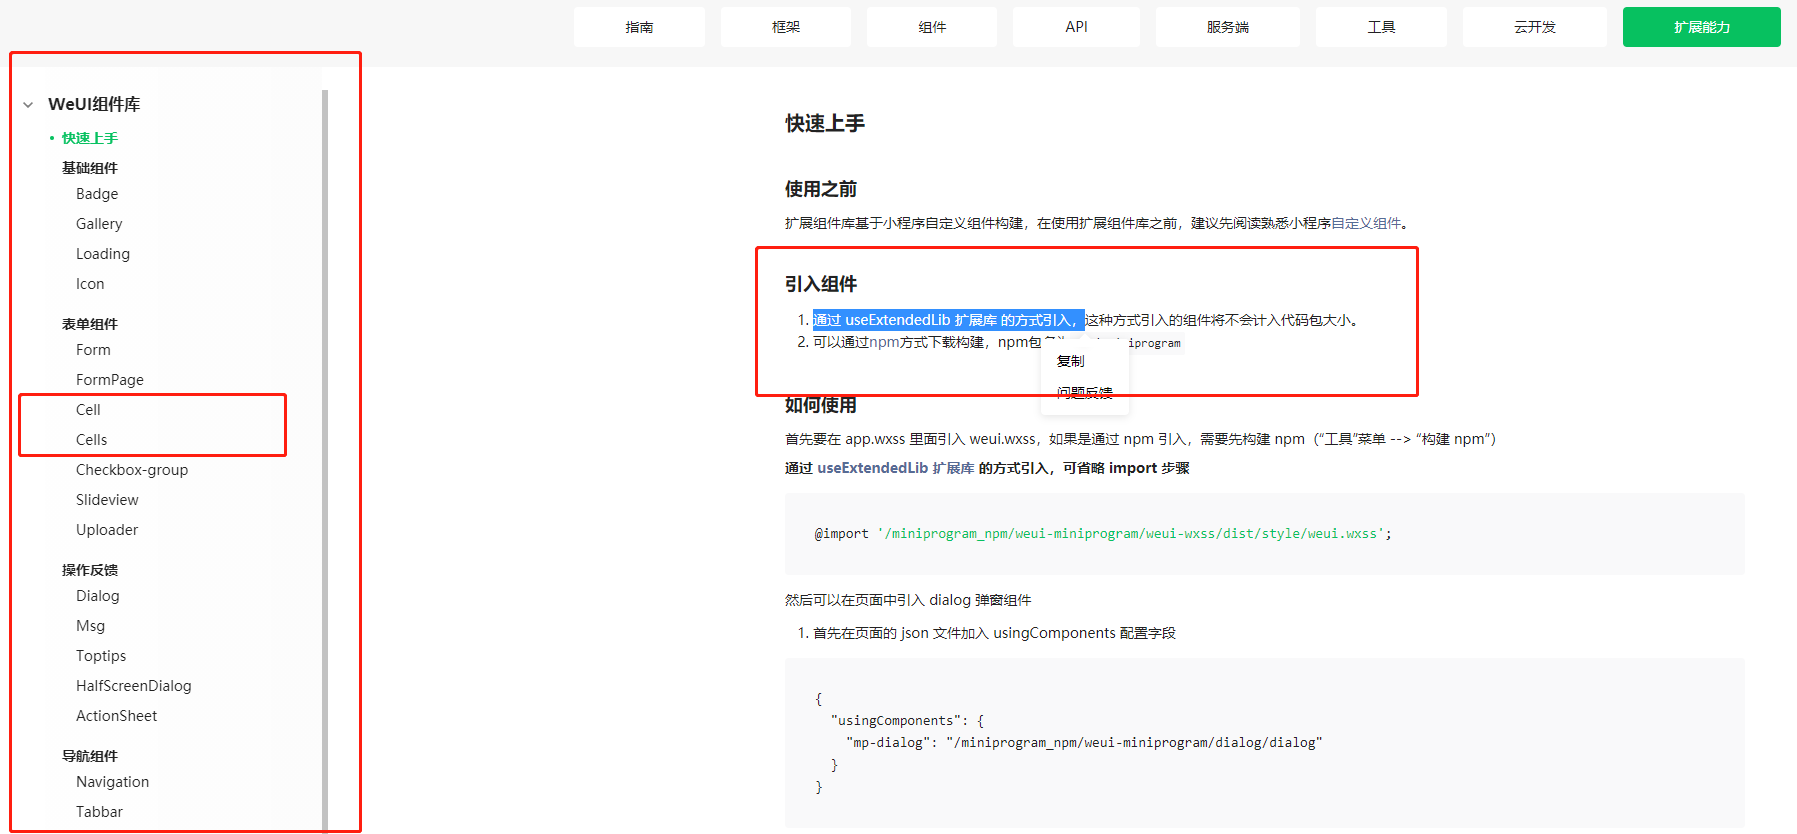Switch to the 云开发 tab
Viewport: 1797px width, 834px height.
point(1535,27)
